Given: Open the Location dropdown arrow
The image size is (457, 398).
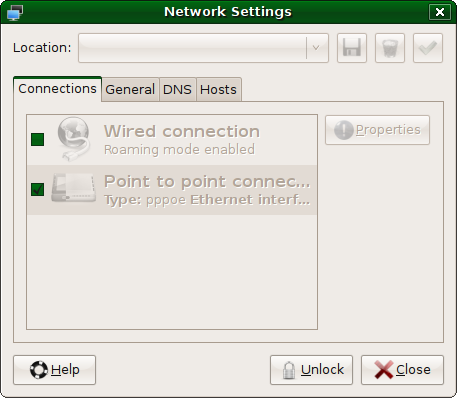Looking at the screenshot, I should click(316, 48).
